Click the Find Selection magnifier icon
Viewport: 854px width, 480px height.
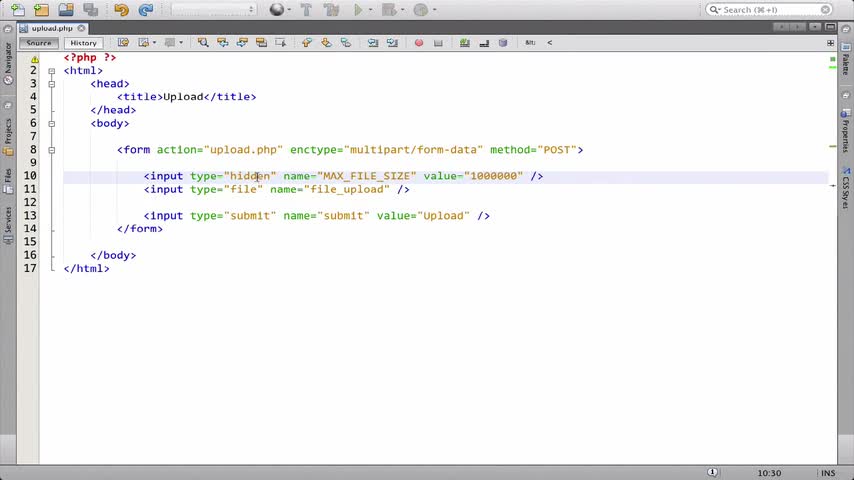click(203, 42)
